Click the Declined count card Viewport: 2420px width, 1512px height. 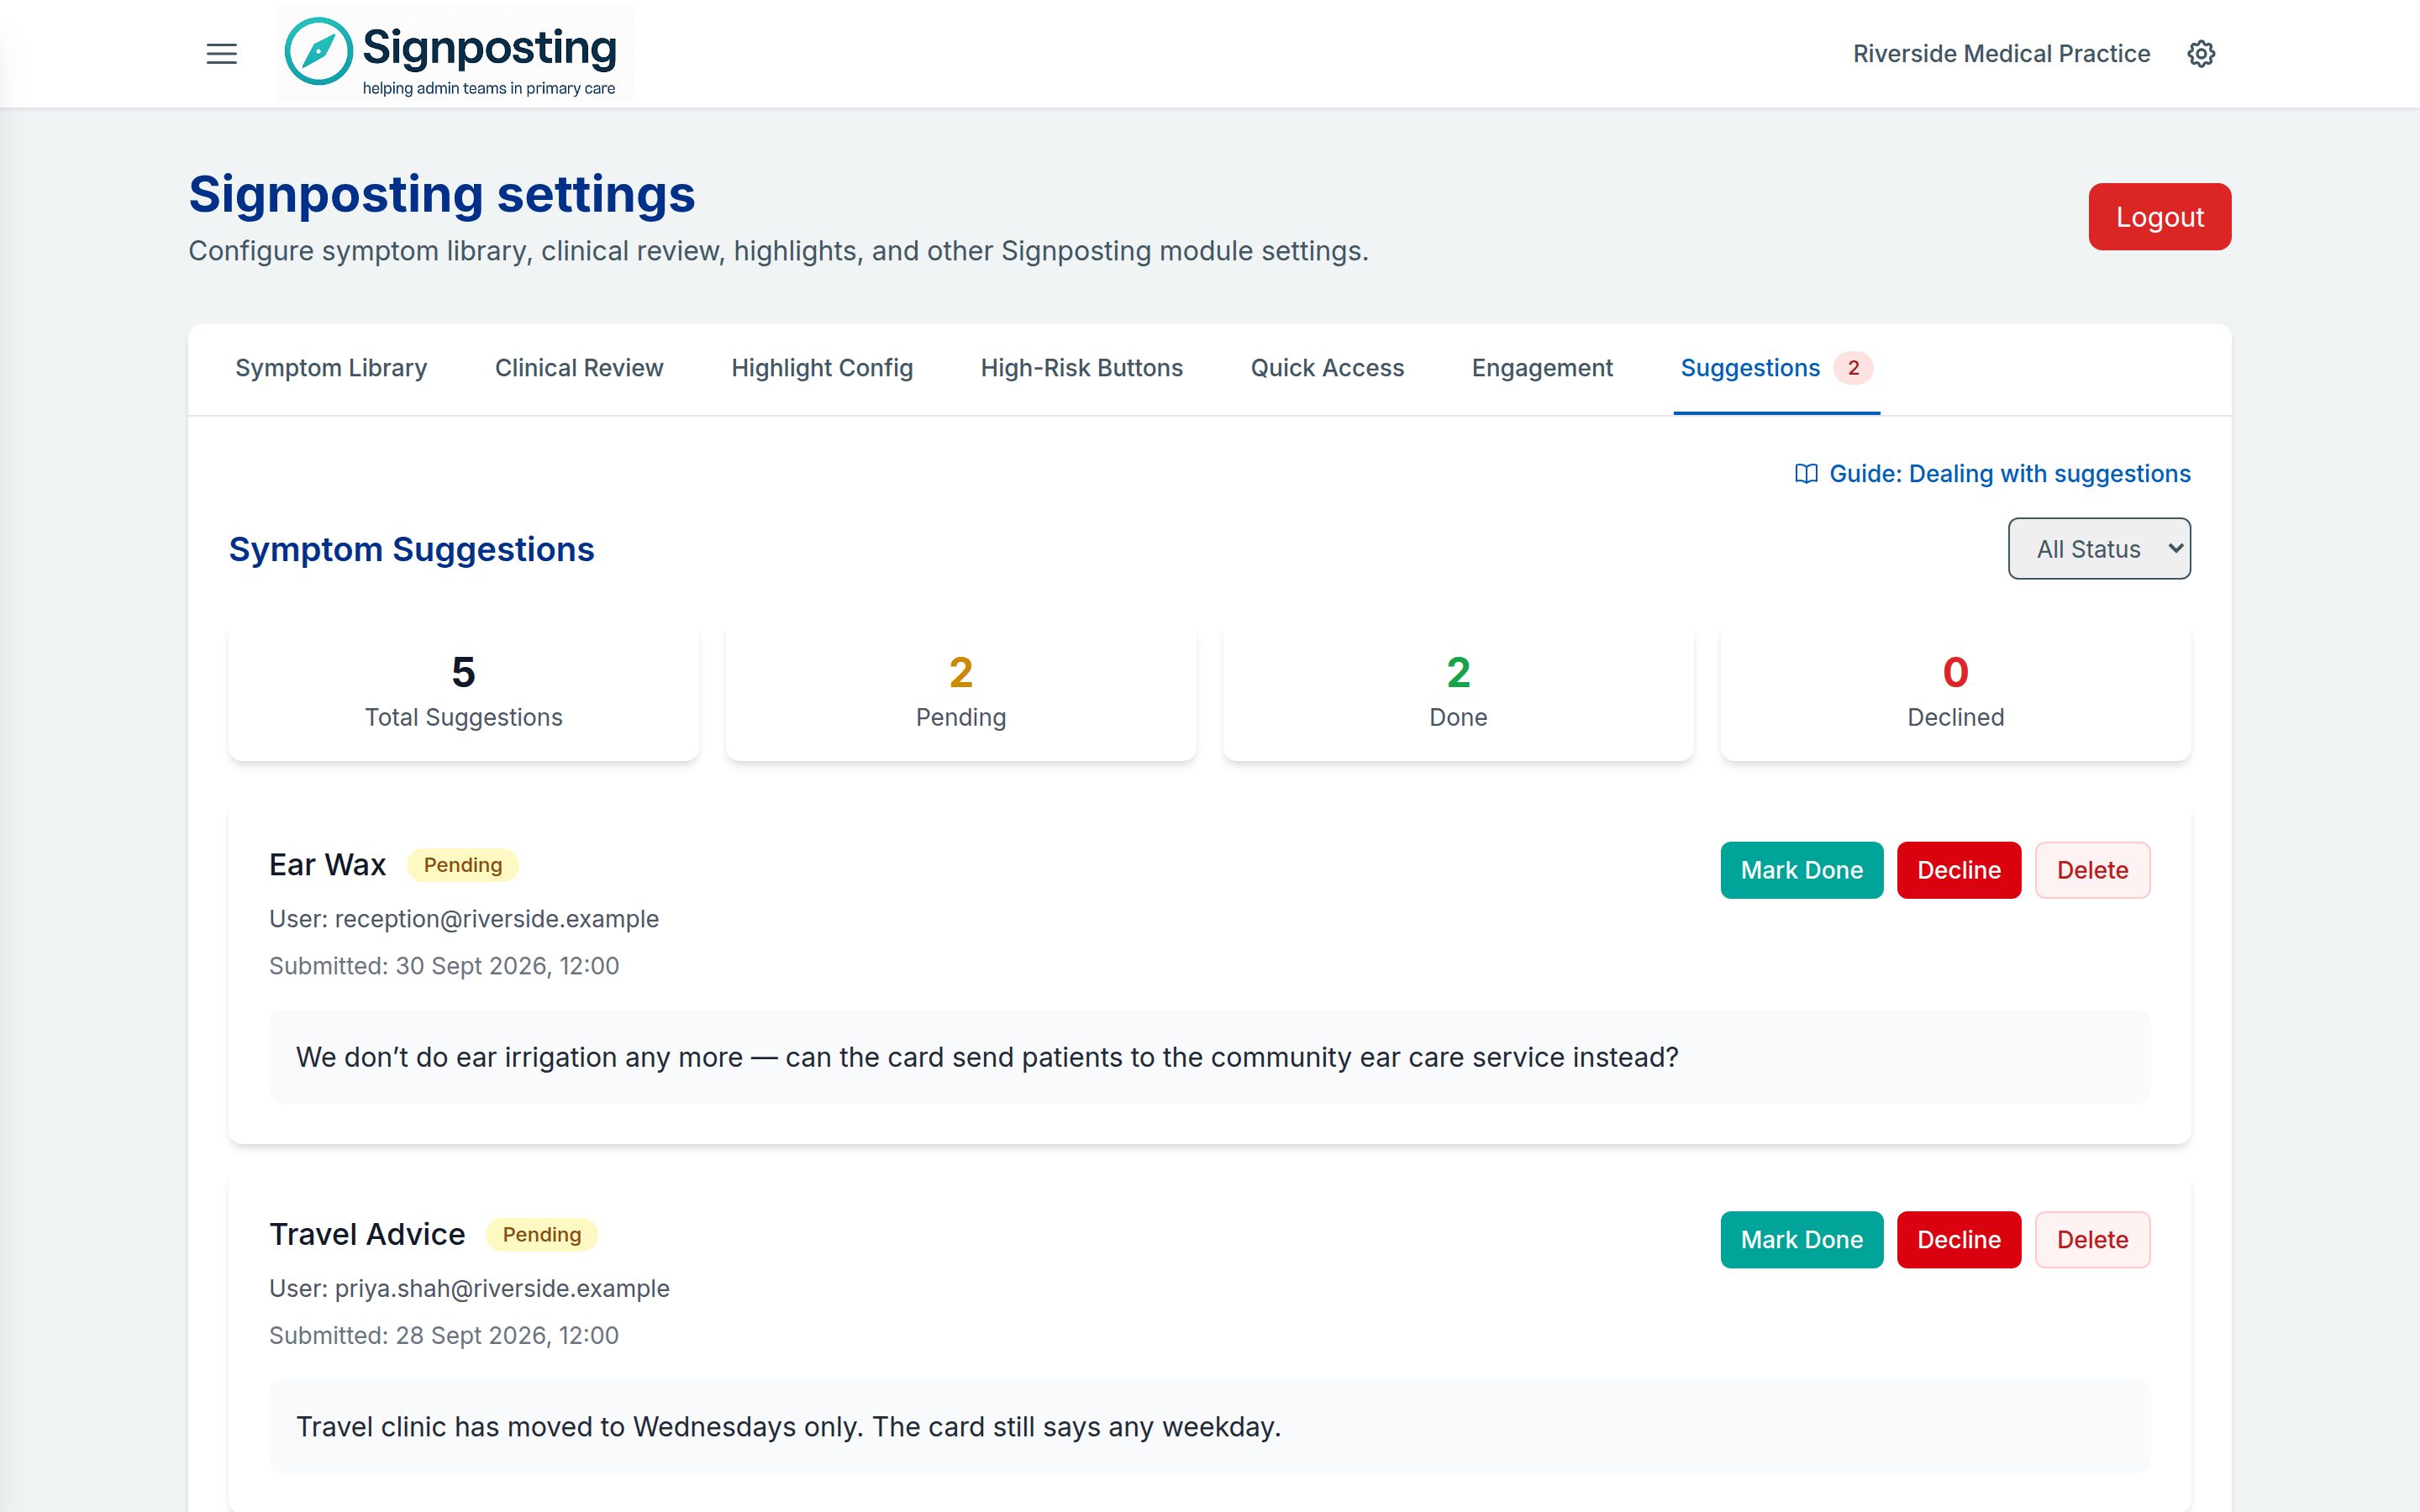tap(1955, 692)
